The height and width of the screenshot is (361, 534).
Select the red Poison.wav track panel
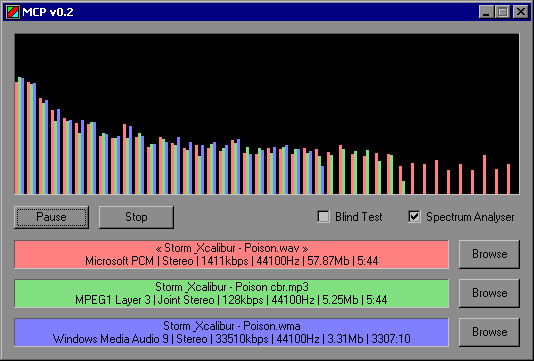point(232,254)
